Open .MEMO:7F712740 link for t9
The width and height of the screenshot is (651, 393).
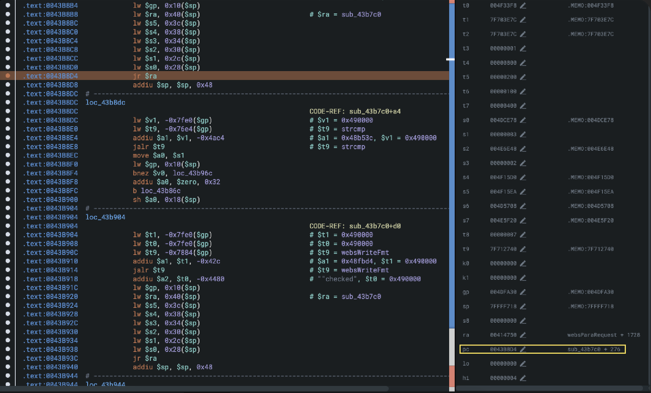(x=591, y=249)
